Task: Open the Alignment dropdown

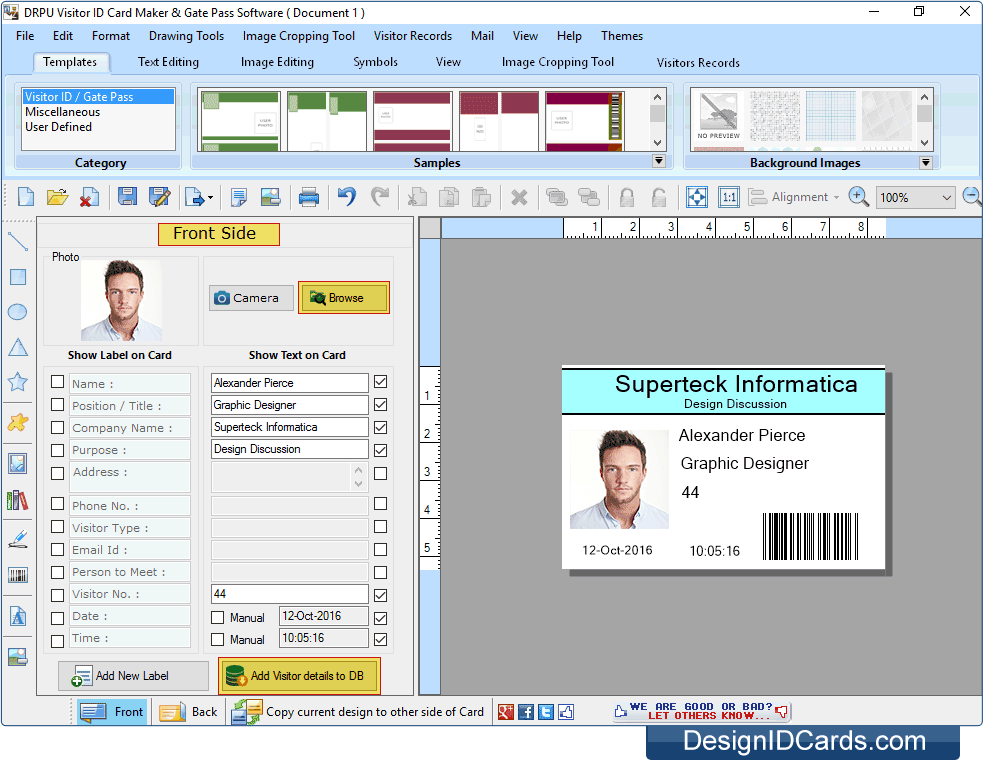Action: click(794, 197)
